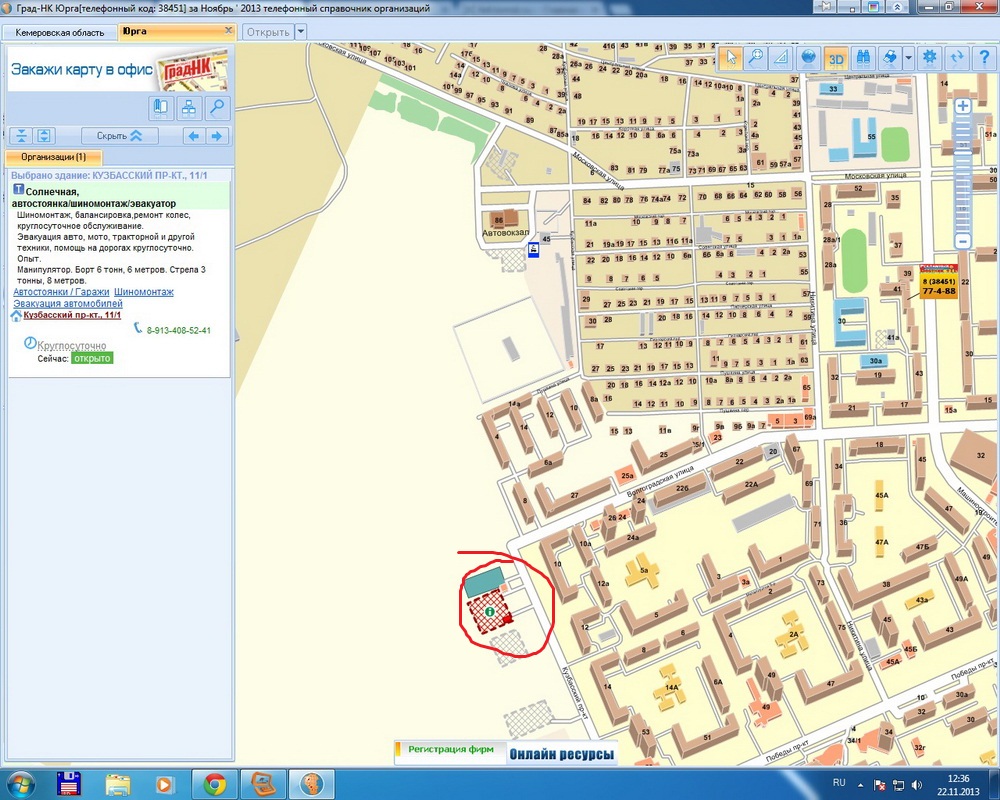Open the dropdown arrow beside Открыть
The image size is (1000, 800).
(x=301, y=32)
